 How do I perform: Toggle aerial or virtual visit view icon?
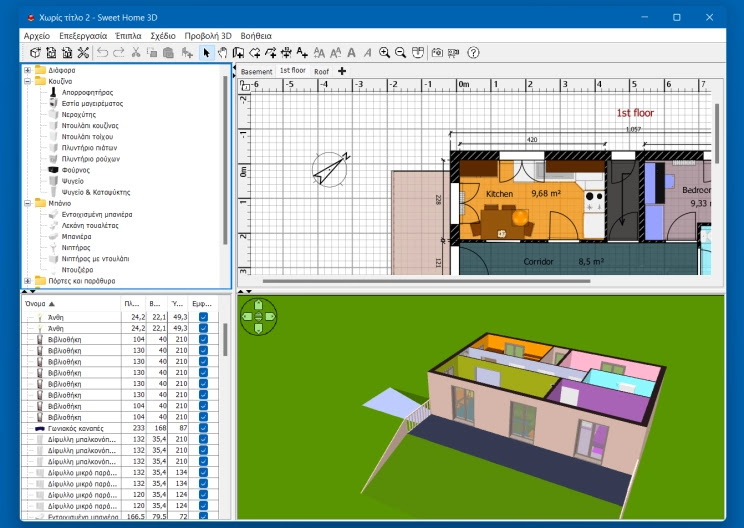coord(418,53)
